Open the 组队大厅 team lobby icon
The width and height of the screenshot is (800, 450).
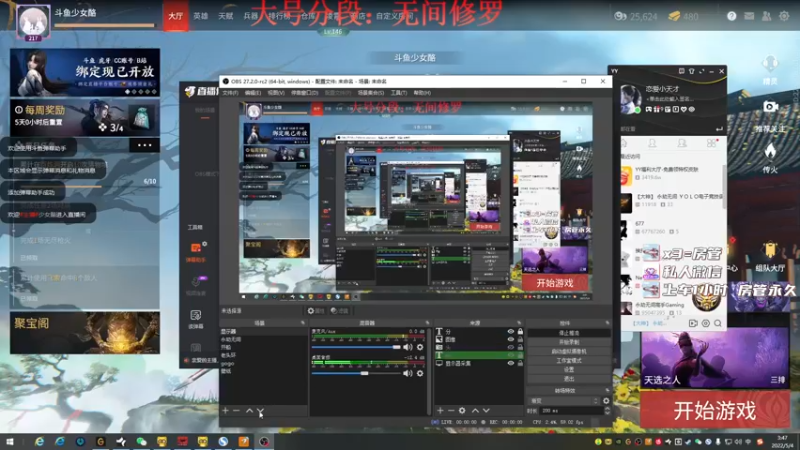click(x=770, y=251)
